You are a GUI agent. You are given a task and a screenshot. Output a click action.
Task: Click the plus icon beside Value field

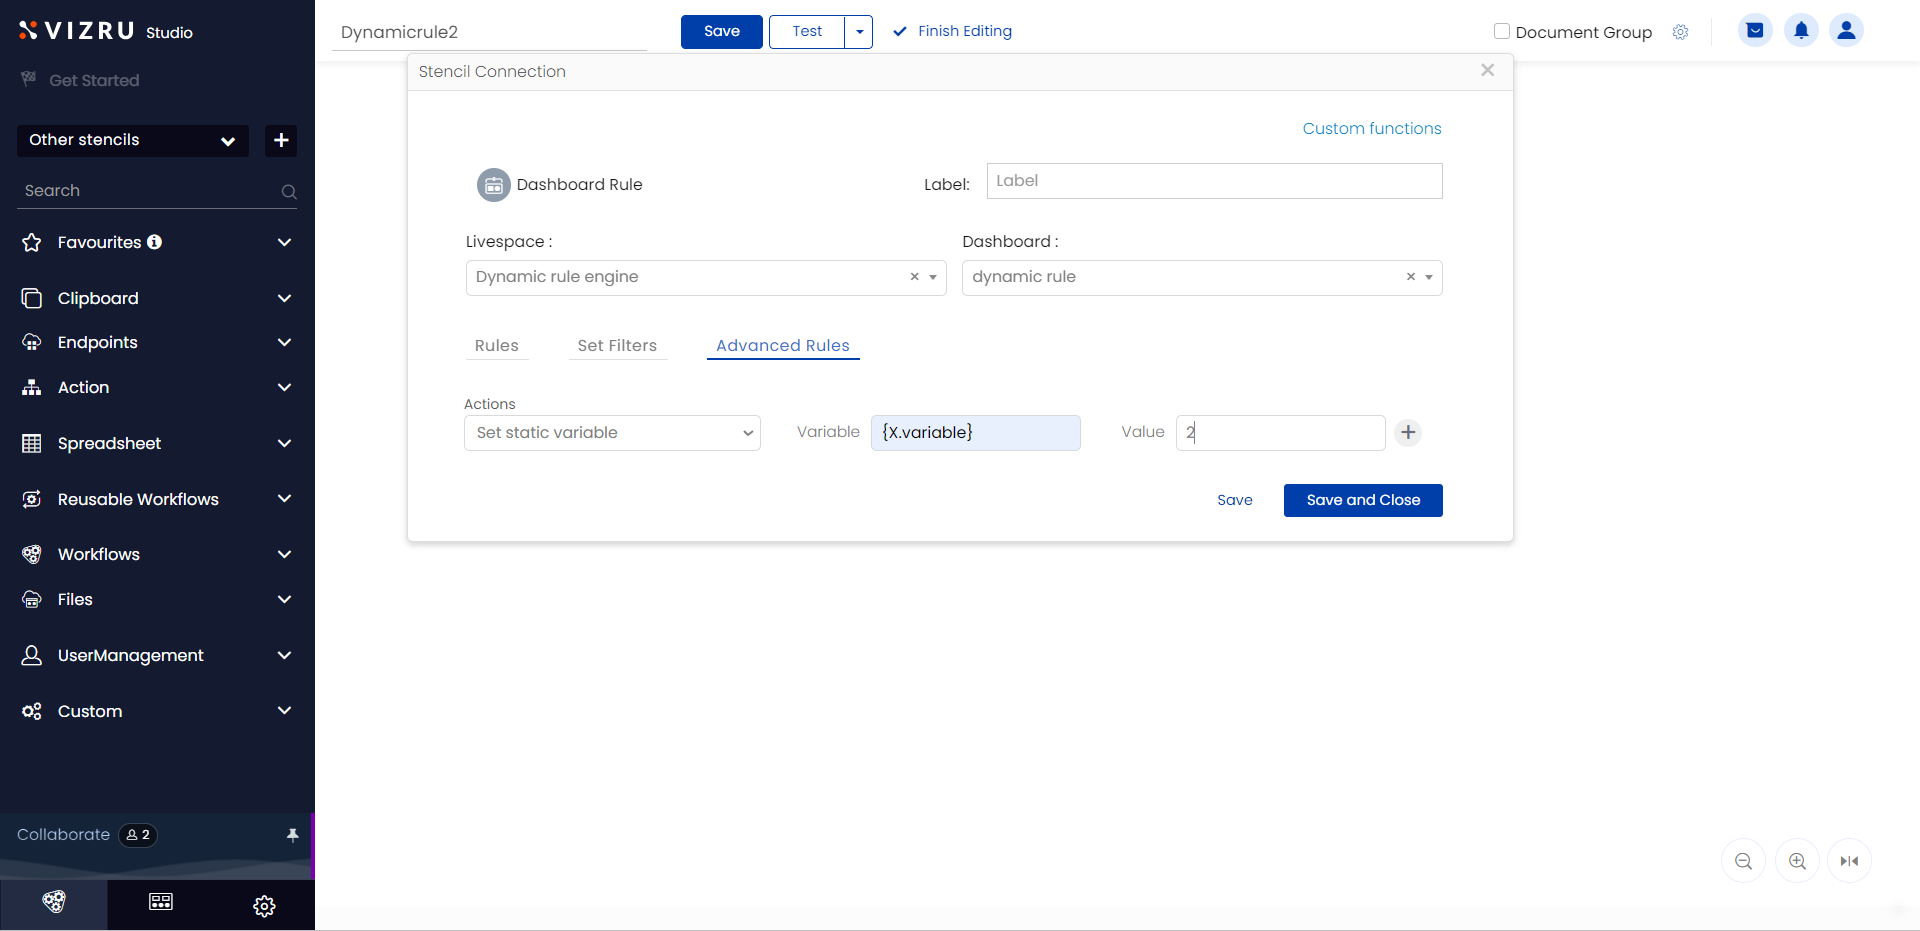click(x=1408, y=432)
